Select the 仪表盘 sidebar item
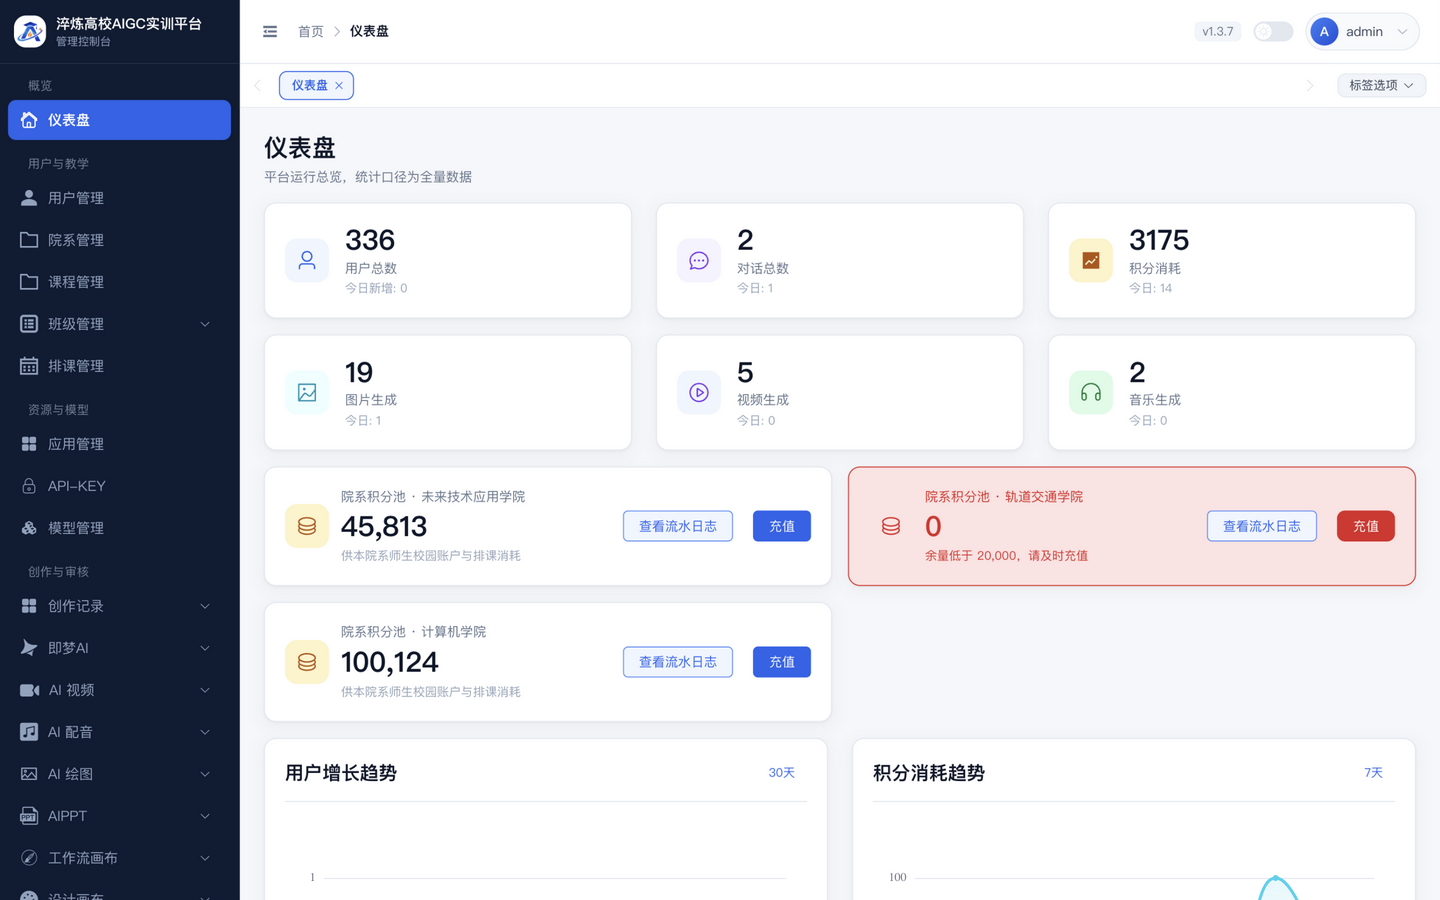Image resolution: width=1440 pixels, height=900 pixels. point(119,120)
